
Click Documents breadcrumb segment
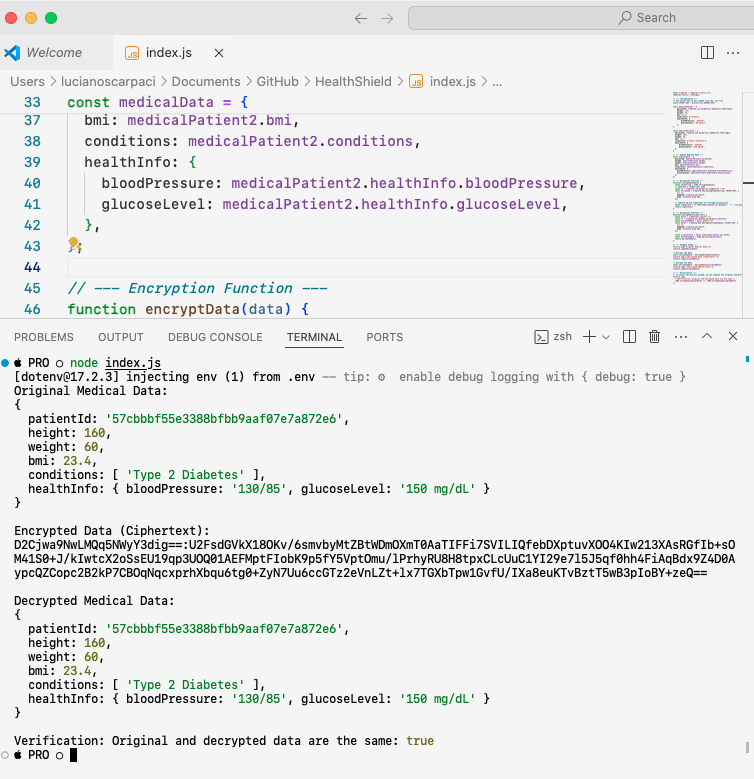(206, 81)
